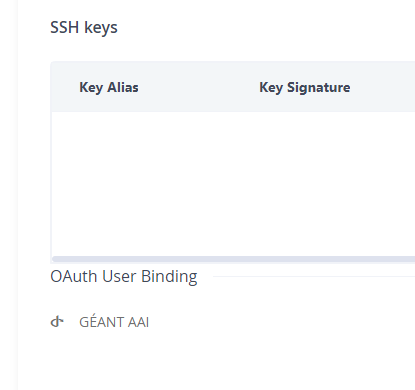Bind account using the GÉANT AAI logo
Screen dimensions: 415x390
tap(57, 322)
